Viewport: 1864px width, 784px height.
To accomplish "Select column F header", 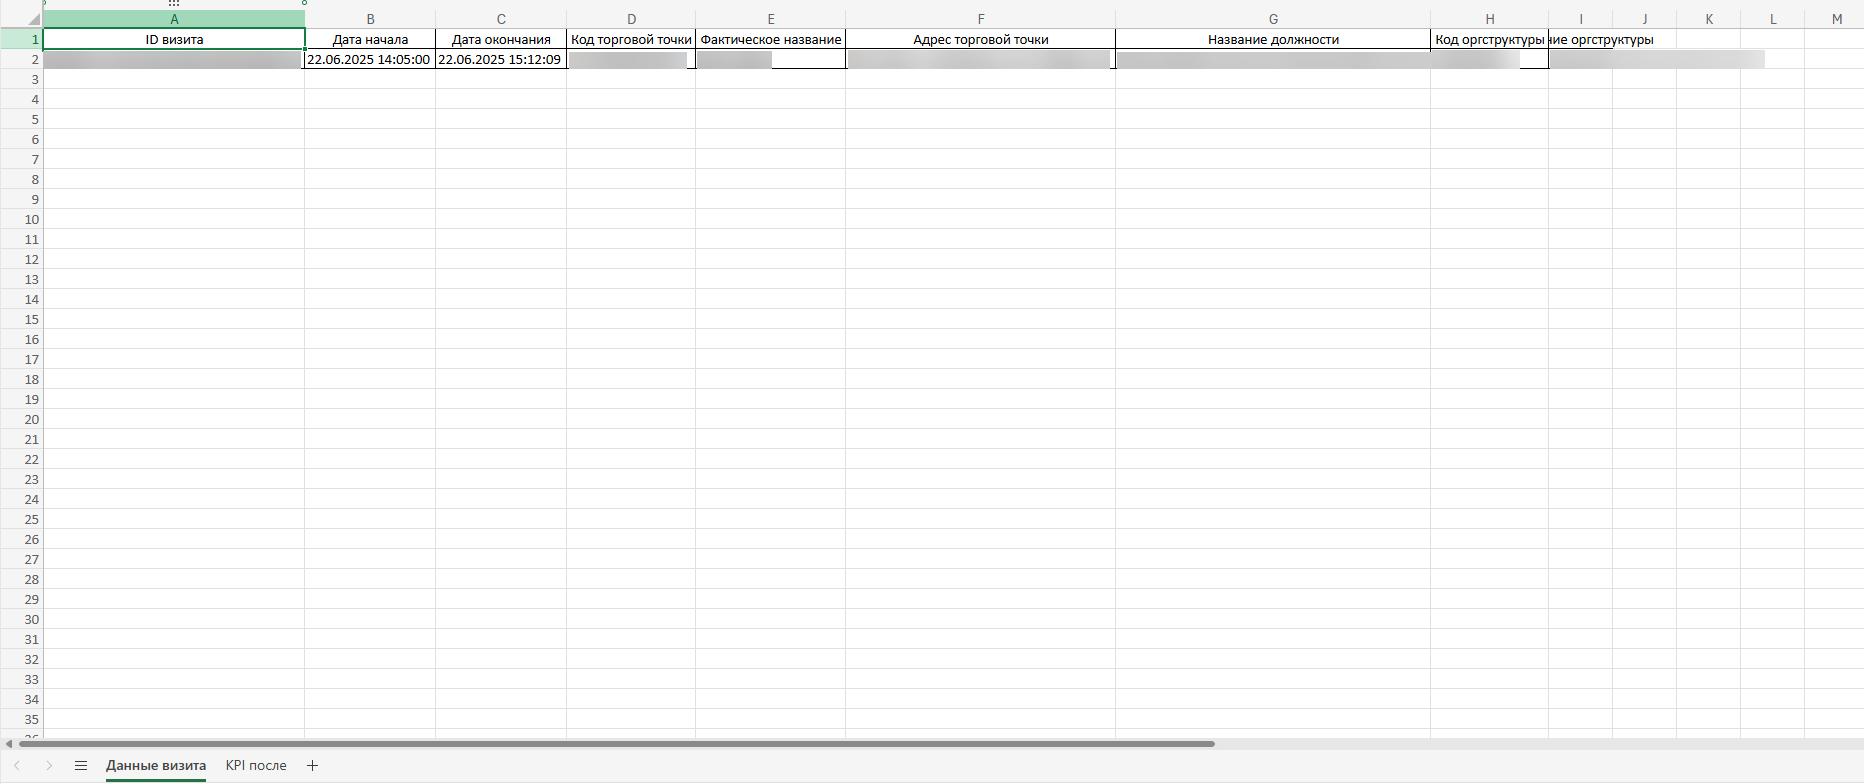I will click(981, 19).
